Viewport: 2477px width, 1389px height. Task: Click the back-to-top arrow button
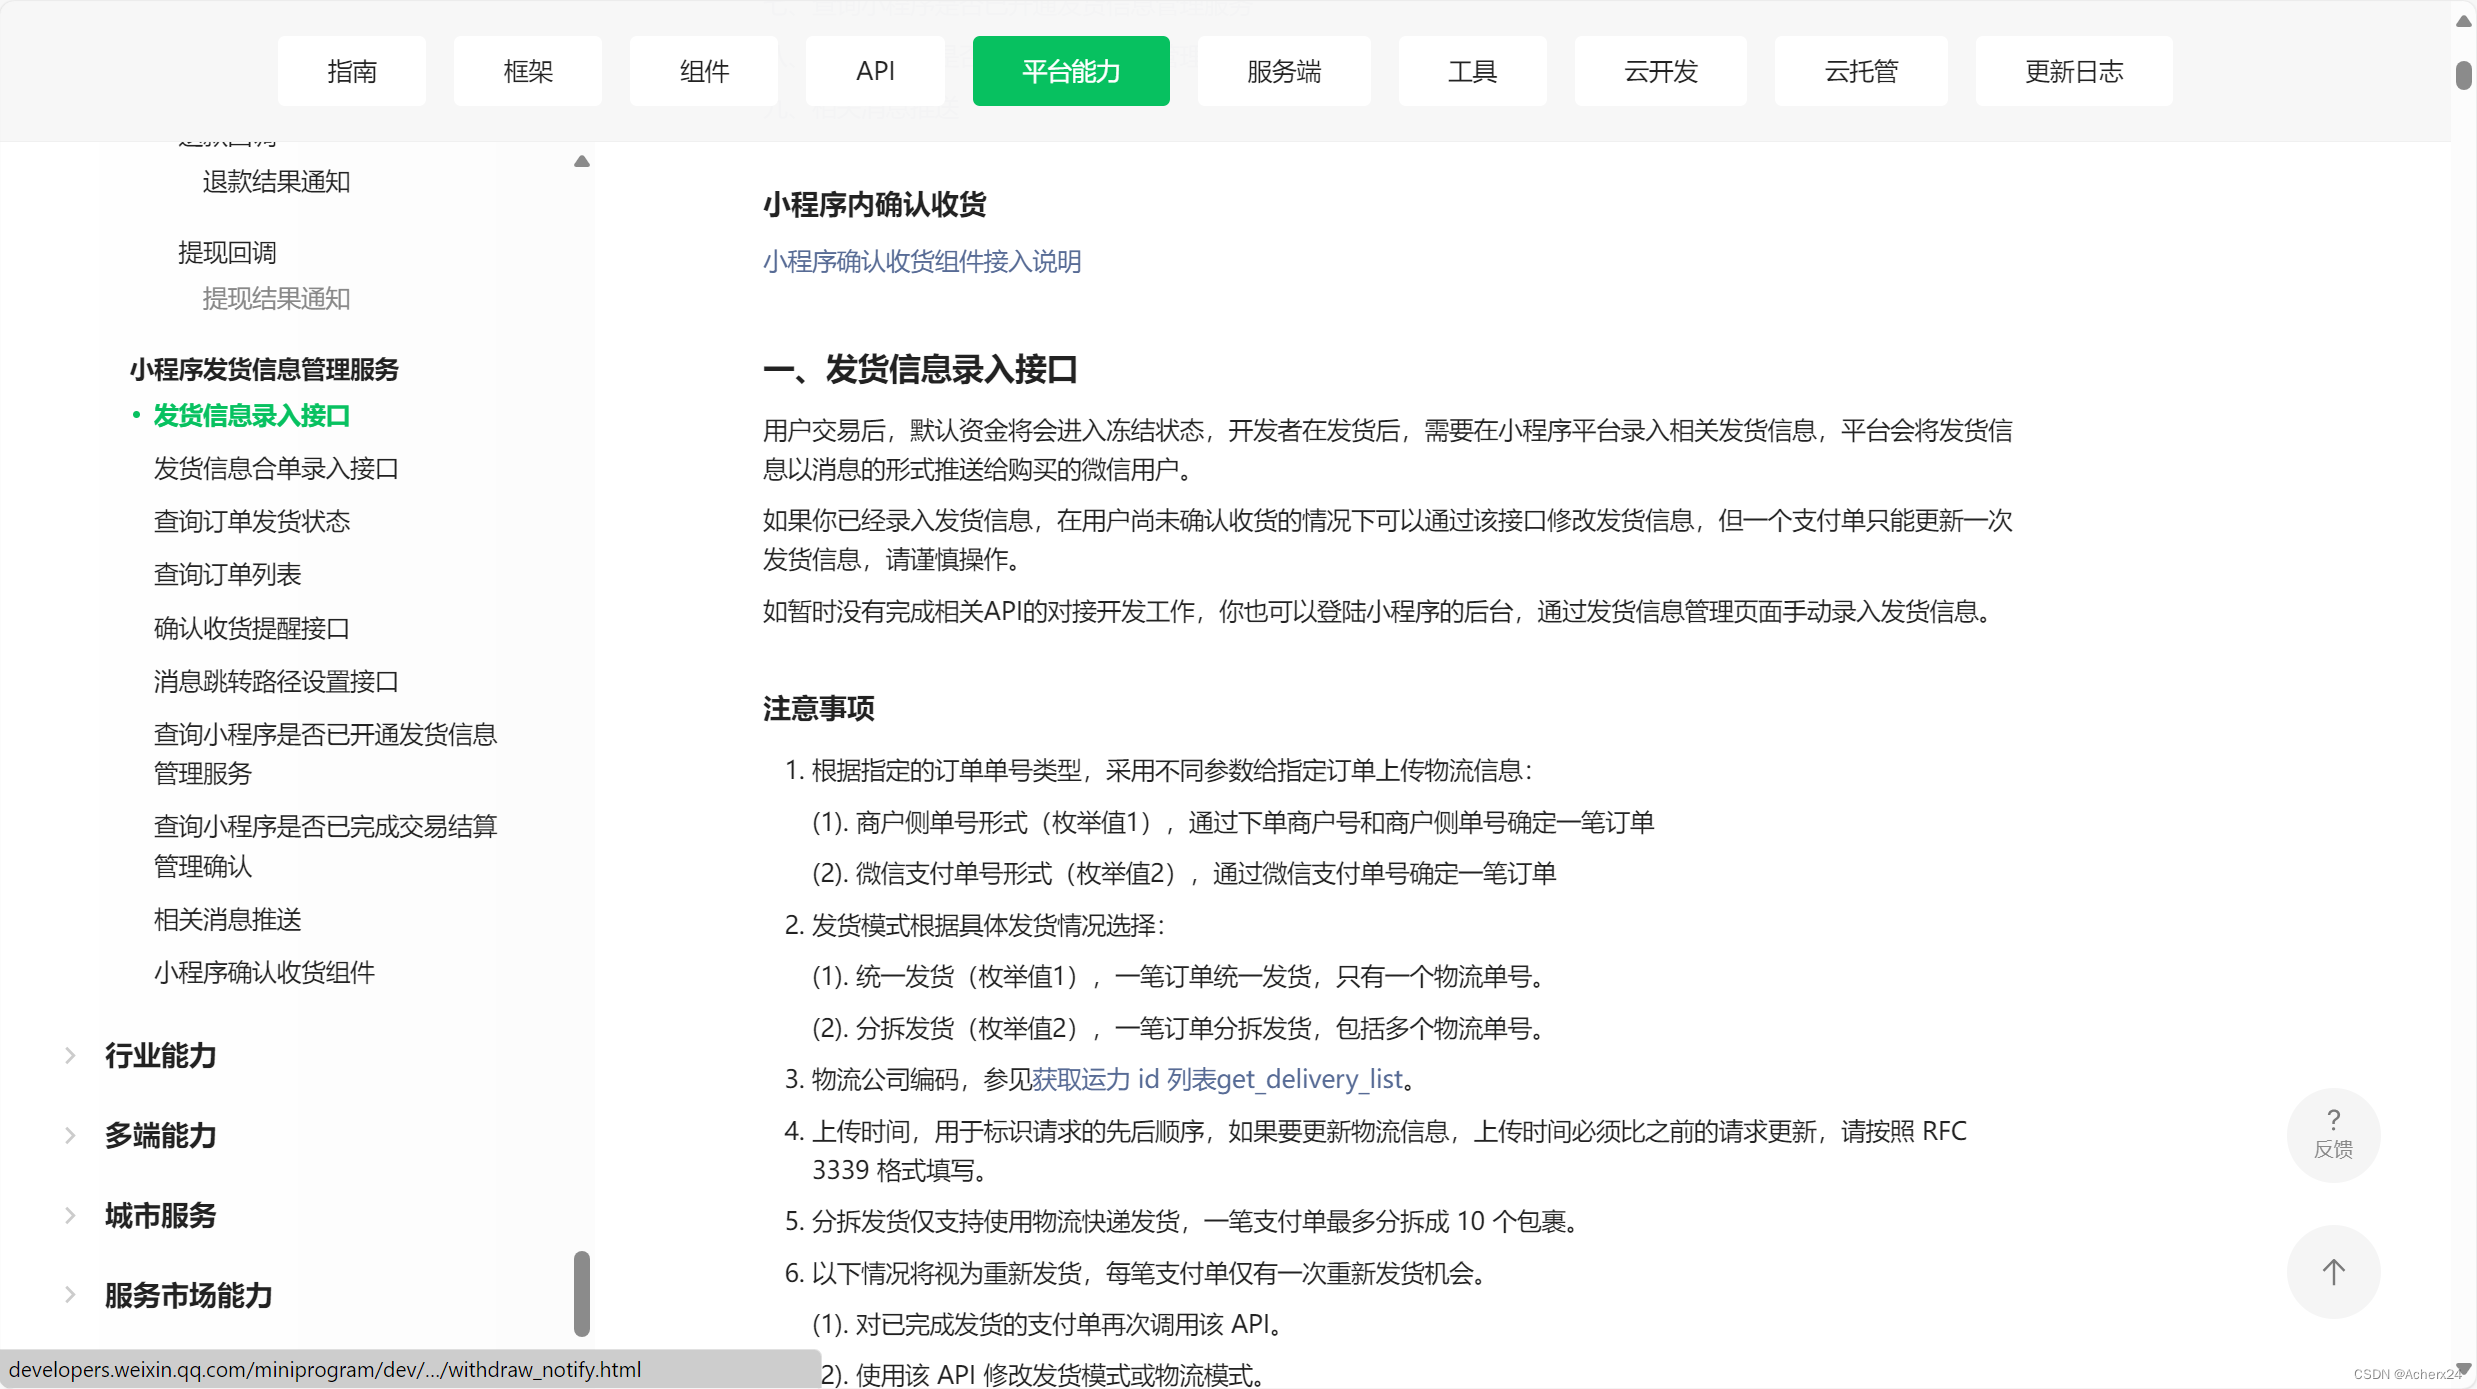click(2333, 1272)
